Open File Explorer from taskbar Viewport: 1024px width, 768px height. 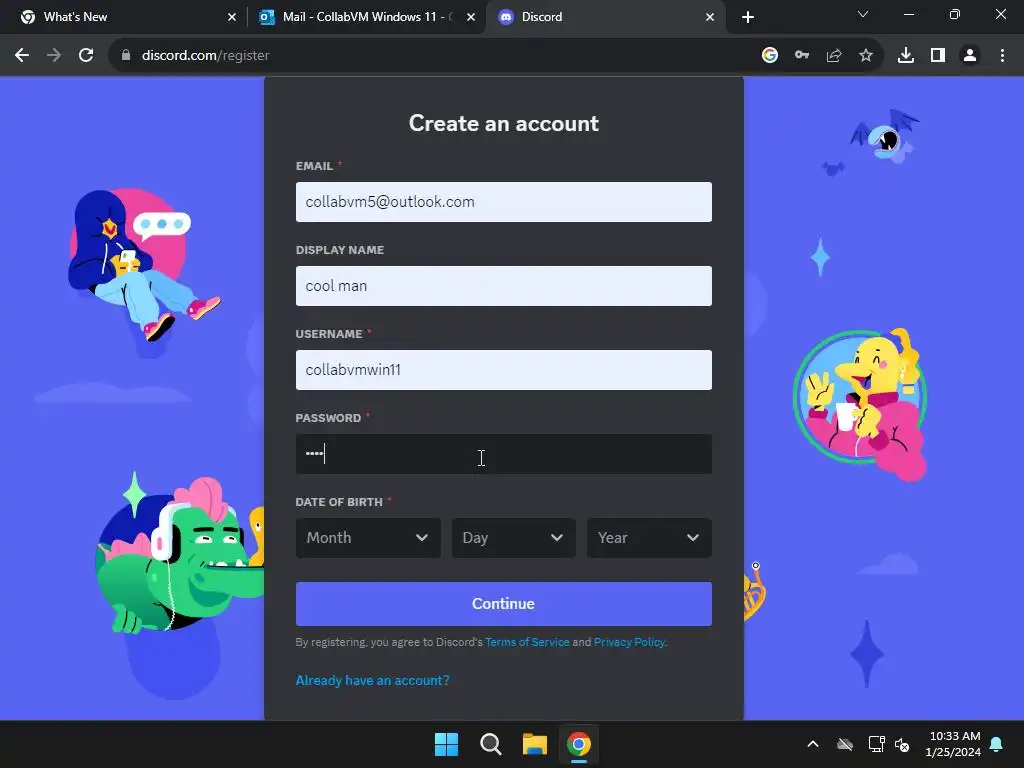click(535, 744)
